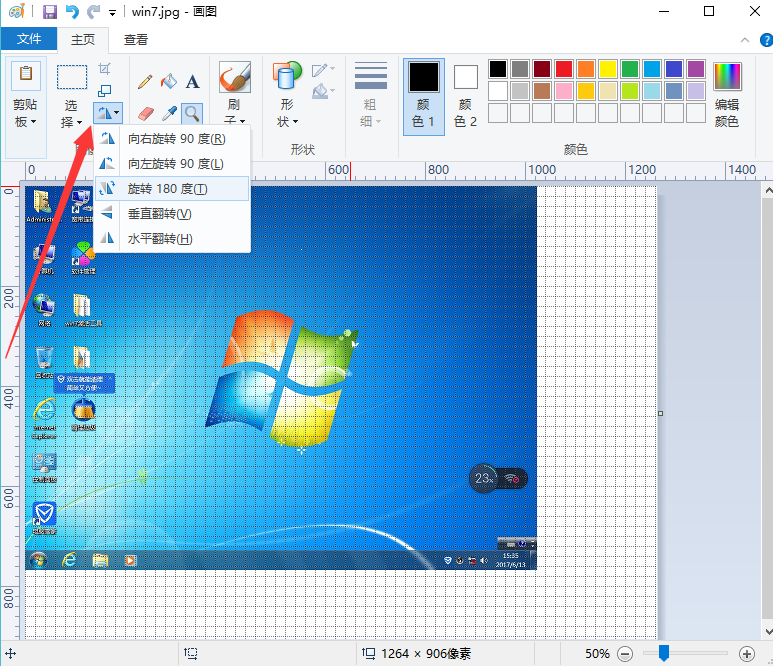Open 编辑颜色 edit colors
This screenshot has height=666, width=773.
[727, 94]
